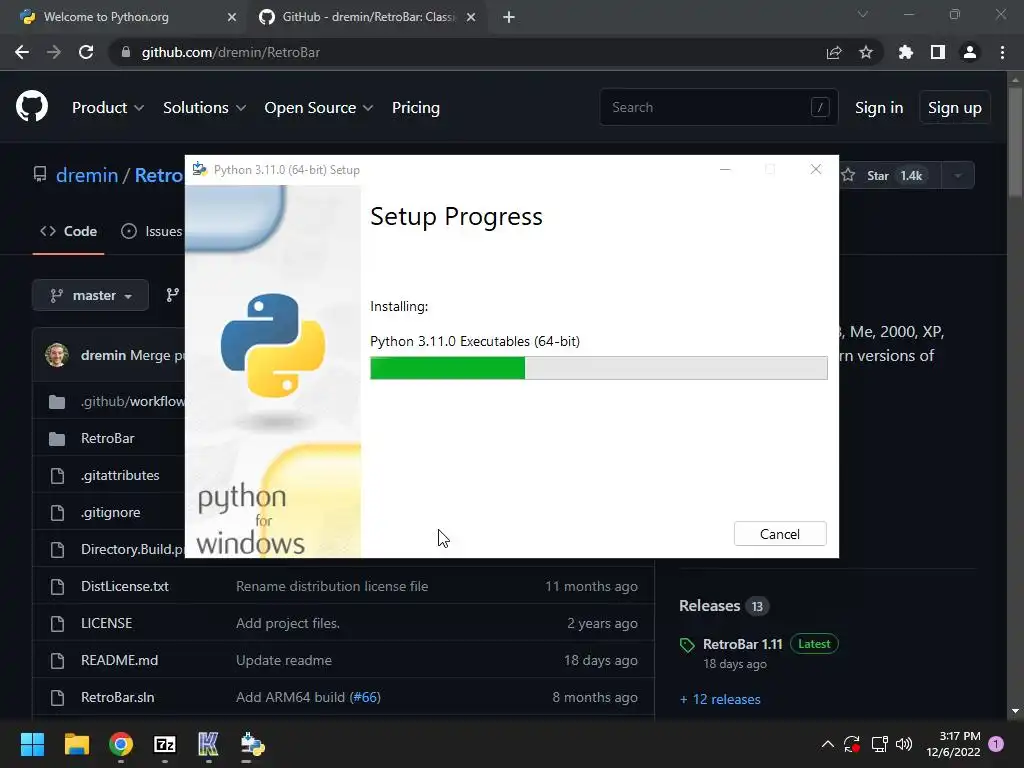This screenshot has width=1024, height=768.
Task: Click 'Rename distribution license file' commit message
Action: click(x=332, y=586)
